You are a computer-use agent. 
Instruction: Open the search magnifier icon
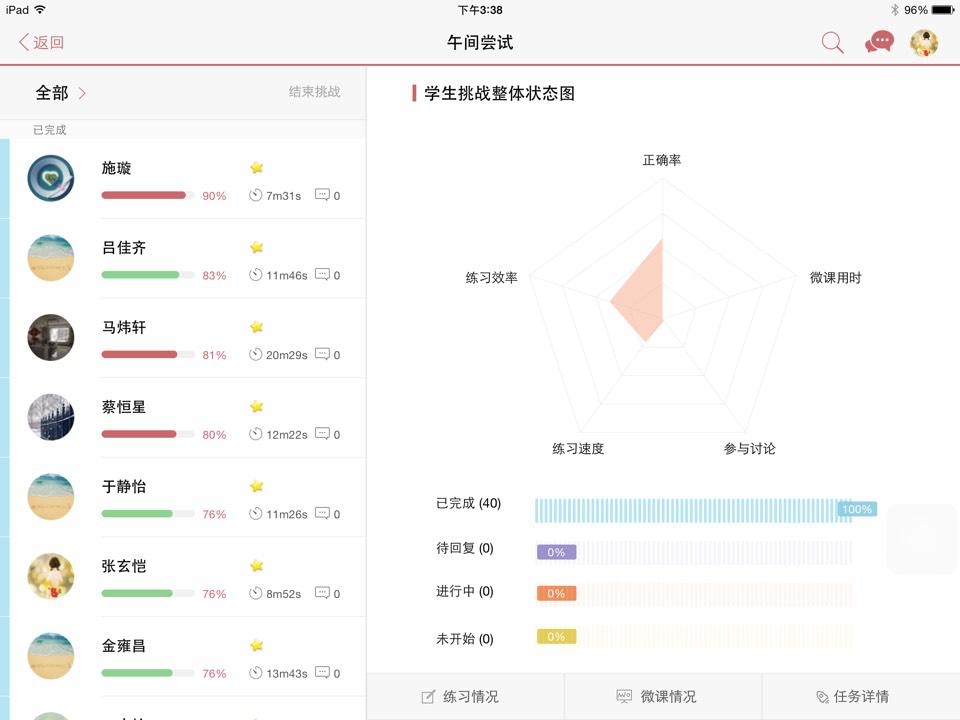(832, 42)
